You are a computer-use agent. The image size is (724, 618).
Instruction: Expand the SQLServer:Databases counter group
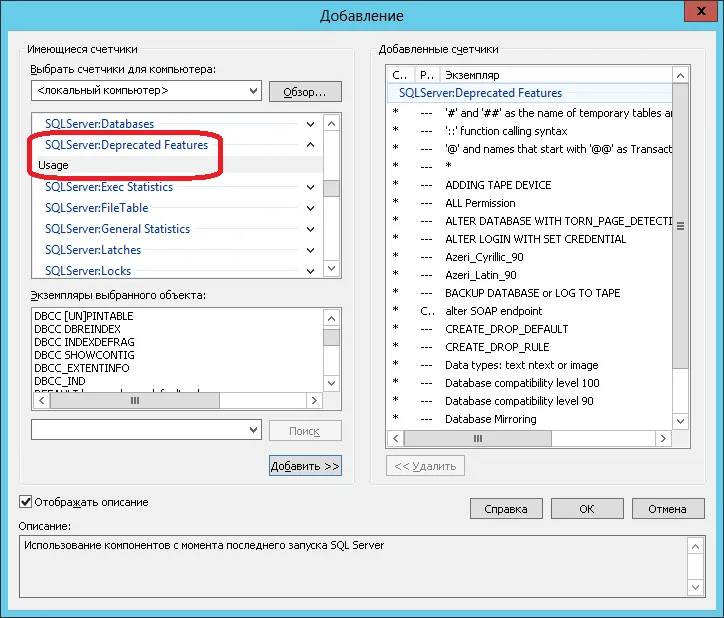pos(310,124)
